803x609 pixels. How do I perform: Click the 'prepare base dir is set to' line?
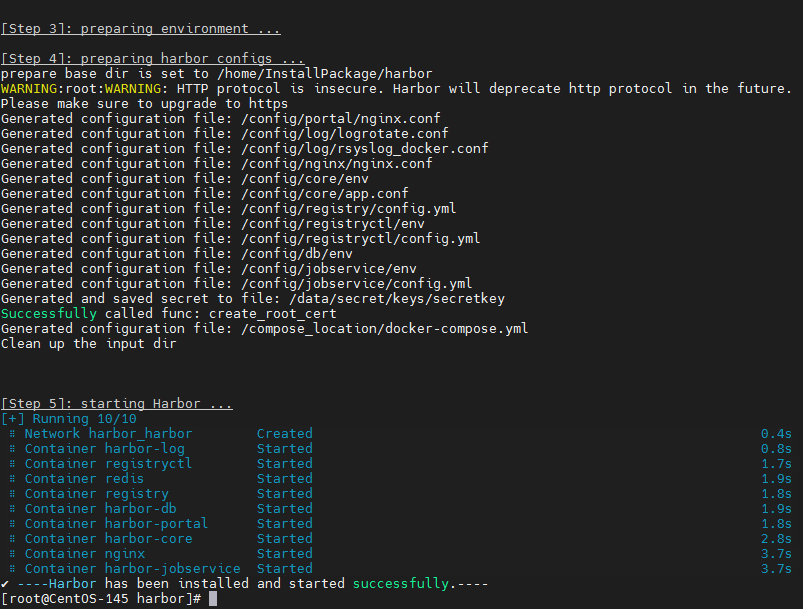tap(217, 73)
